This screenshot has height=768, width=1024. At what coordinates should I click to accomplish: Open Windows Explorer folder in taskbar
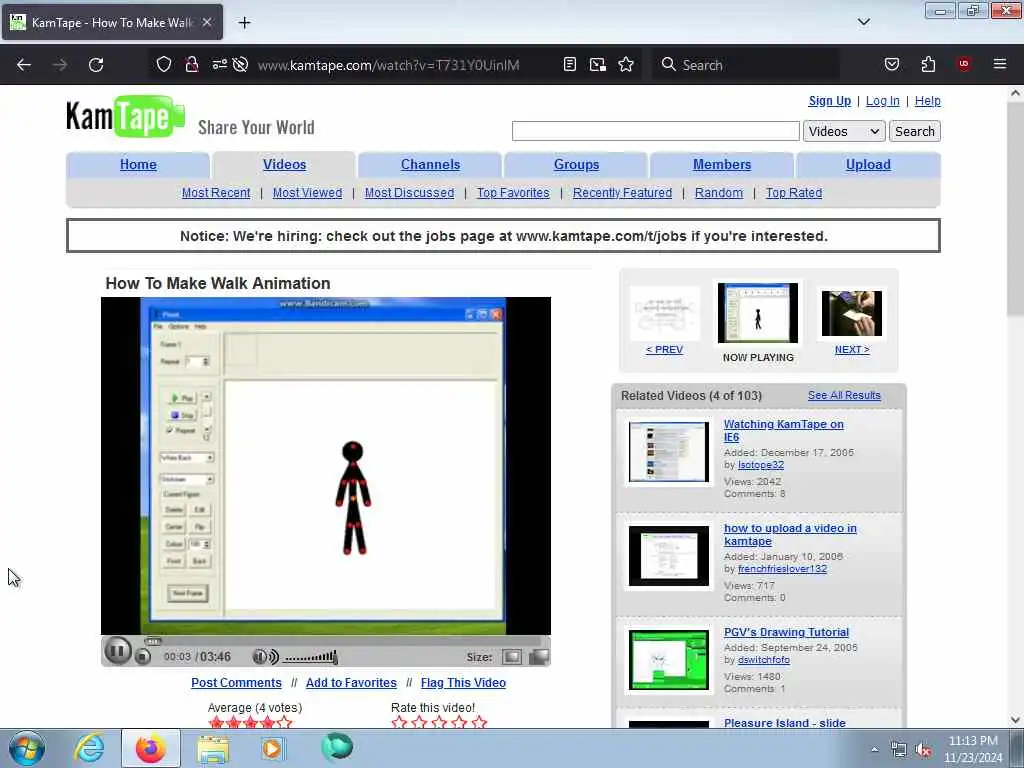coord(213,748)
